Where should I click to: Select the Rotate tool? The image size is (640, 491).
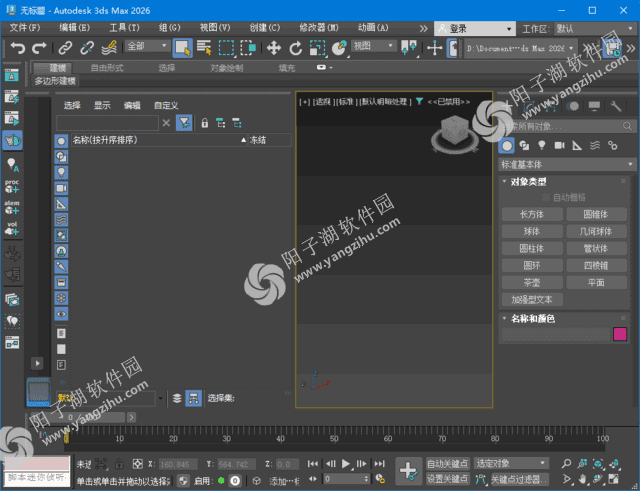(296, 48)
